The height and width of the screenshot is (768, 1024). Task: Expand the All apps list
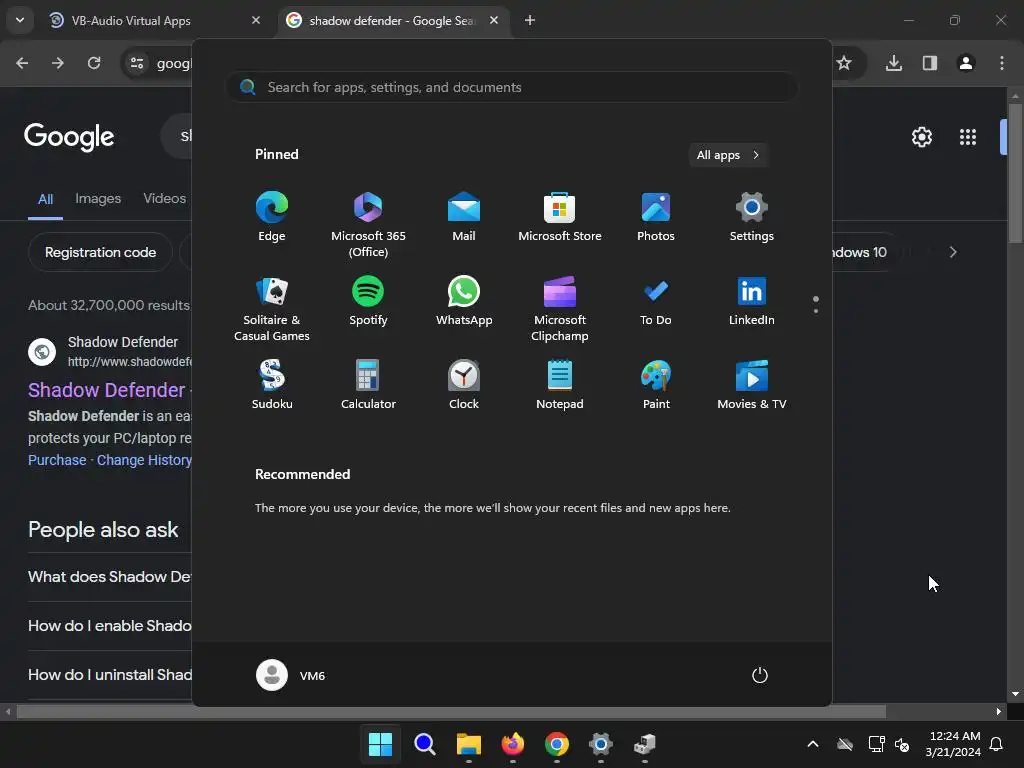tap(728, 155)
